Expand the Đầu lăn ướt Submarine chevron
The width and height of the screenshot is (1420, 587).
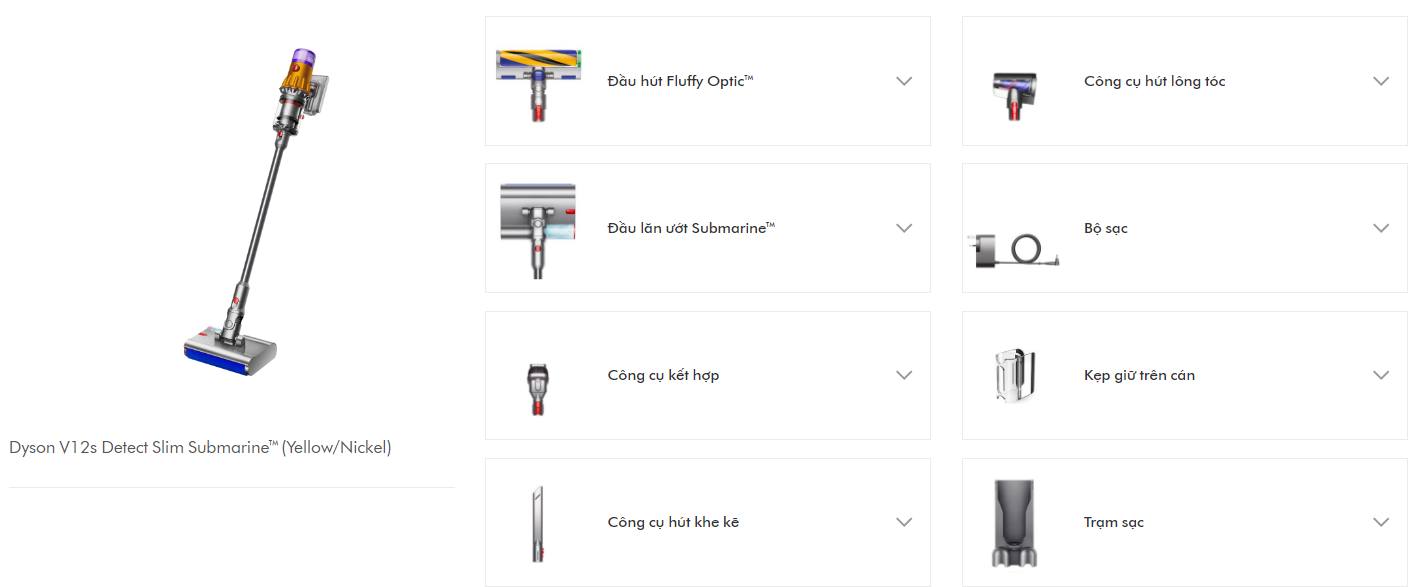[x=904, y=228]
